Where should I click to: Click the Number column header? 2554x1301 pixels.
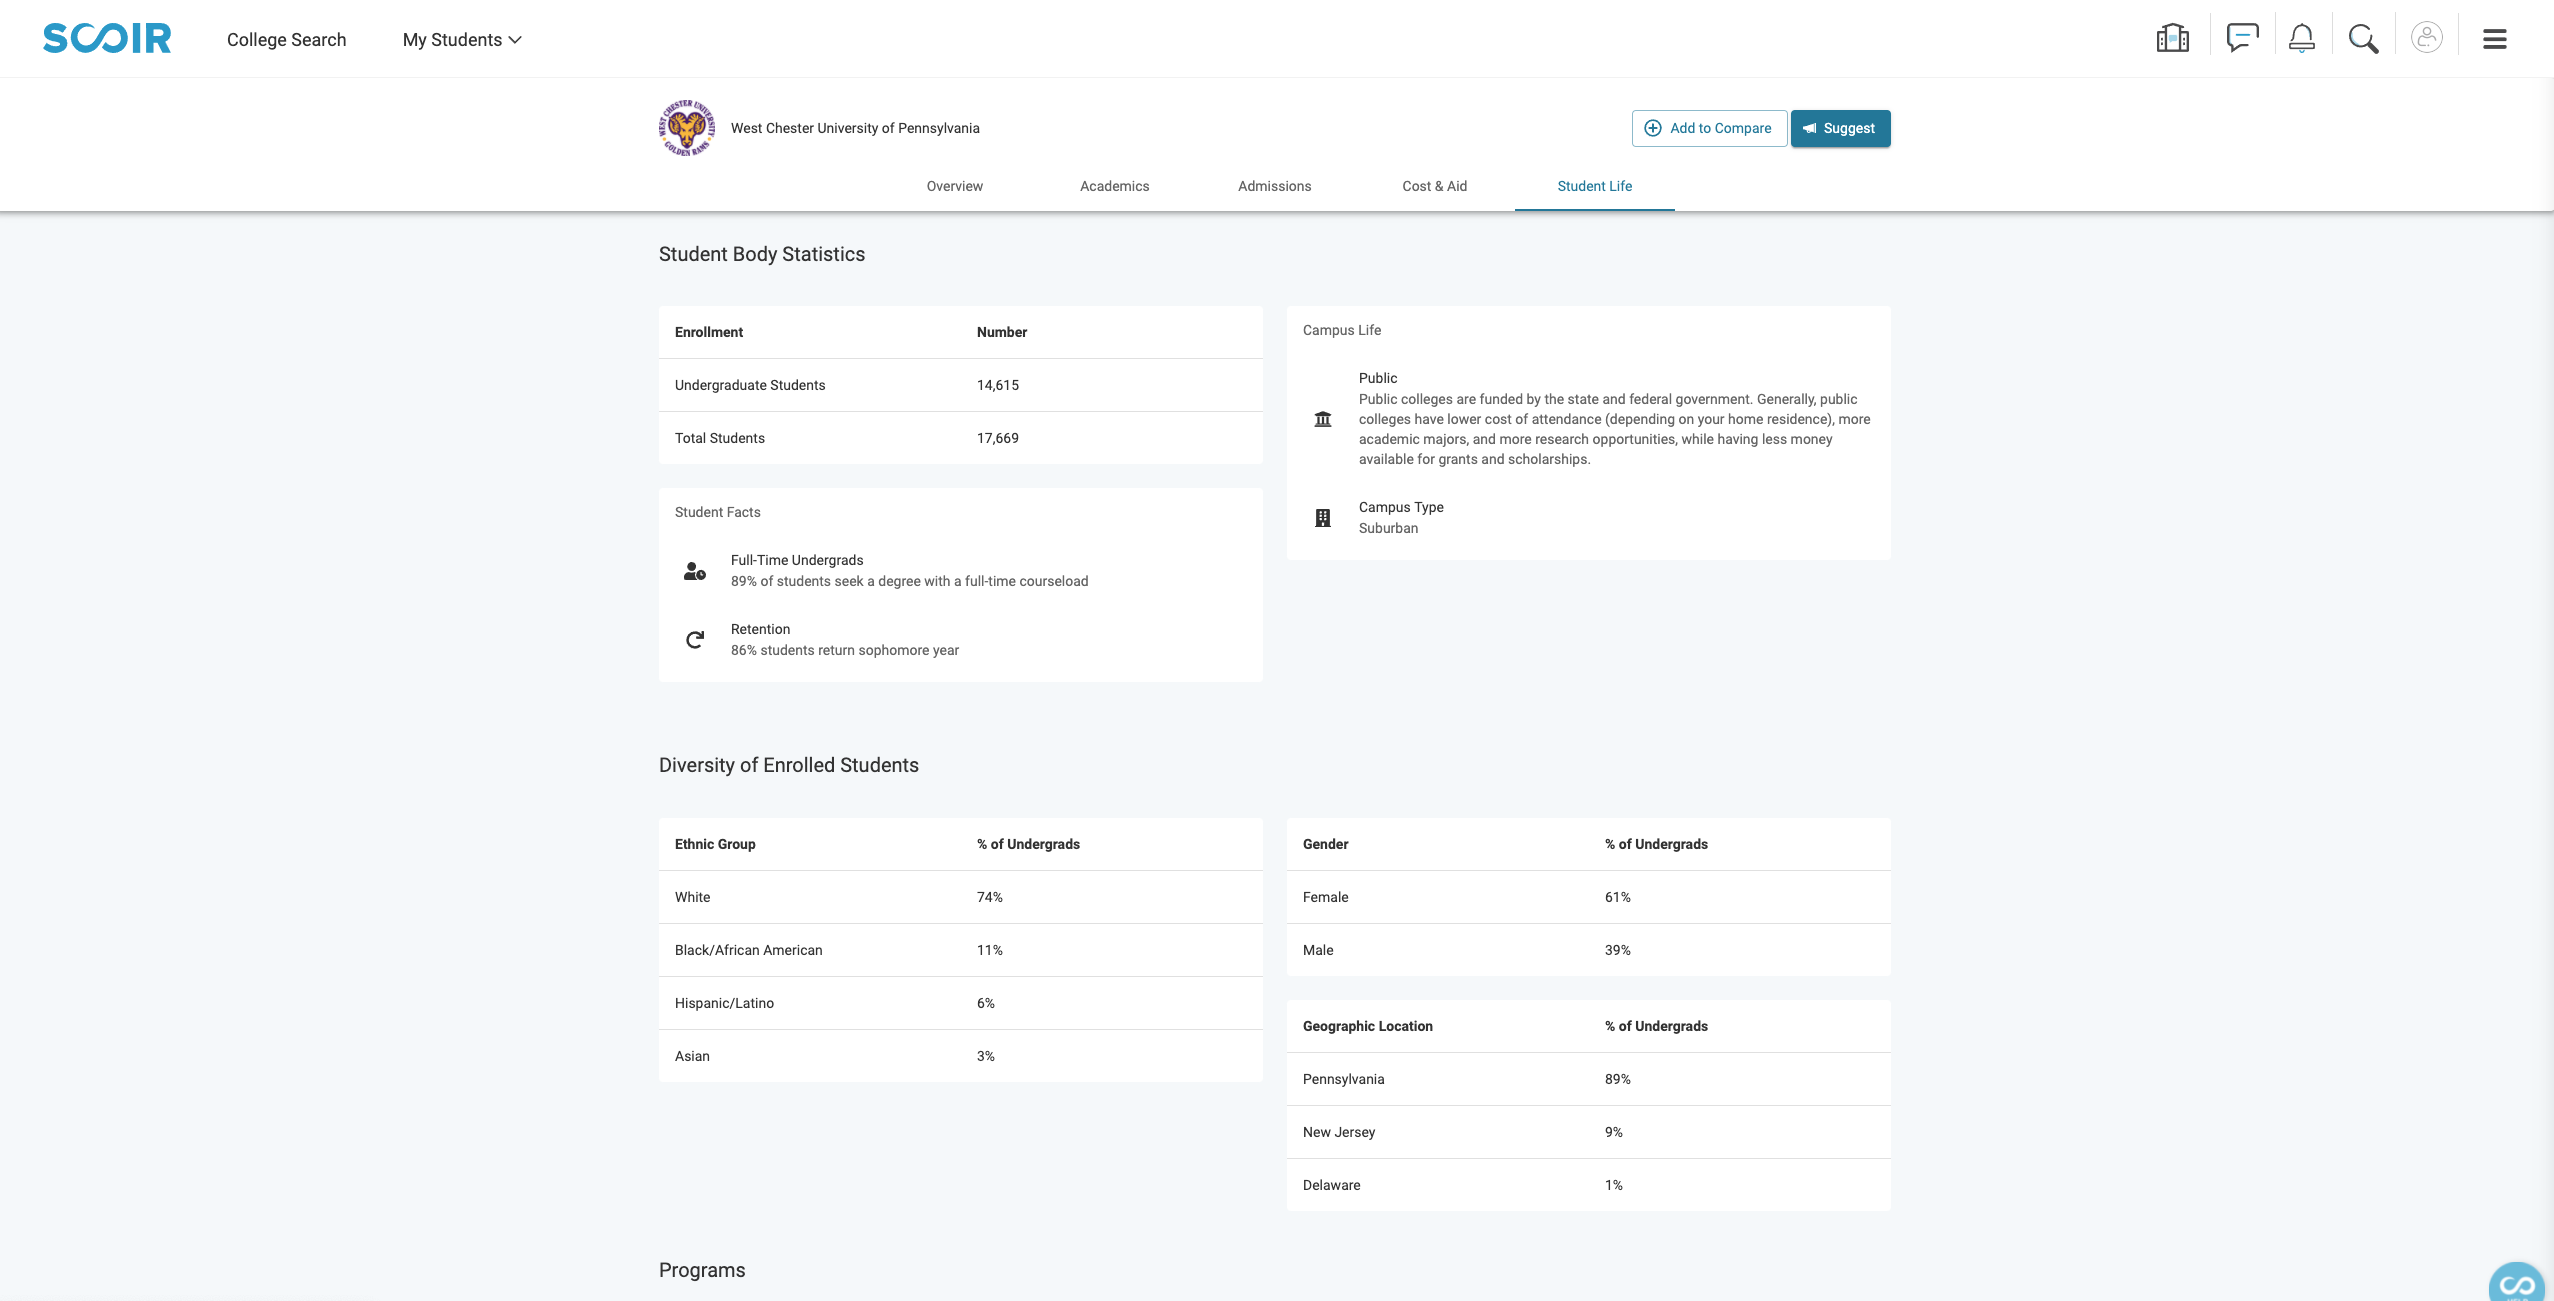[1002, 332]
